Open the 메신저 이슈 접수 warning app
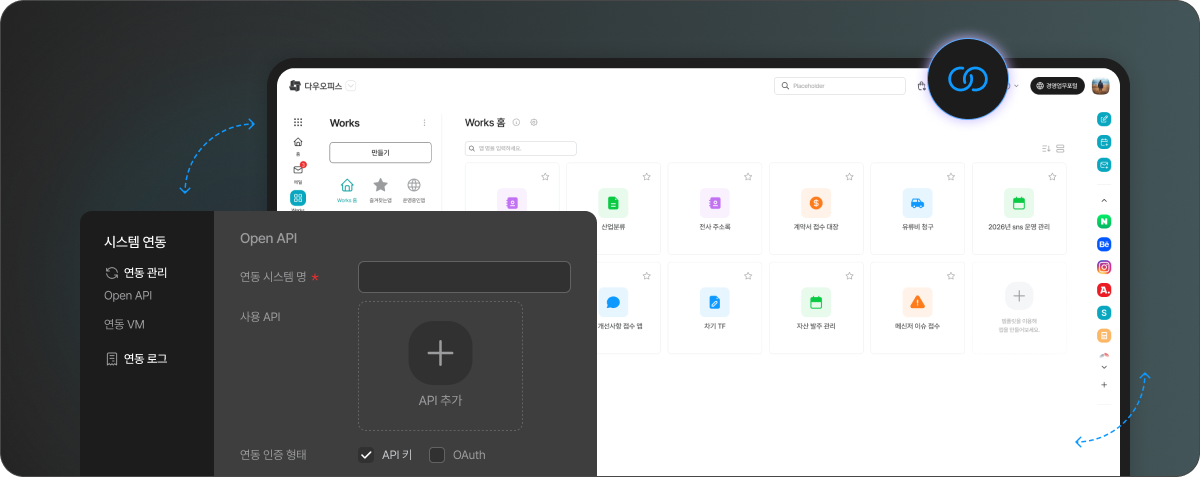Image resolution: width=1200 pixels, height=477 pixels. pyautogui.click(x=917, y=302)
